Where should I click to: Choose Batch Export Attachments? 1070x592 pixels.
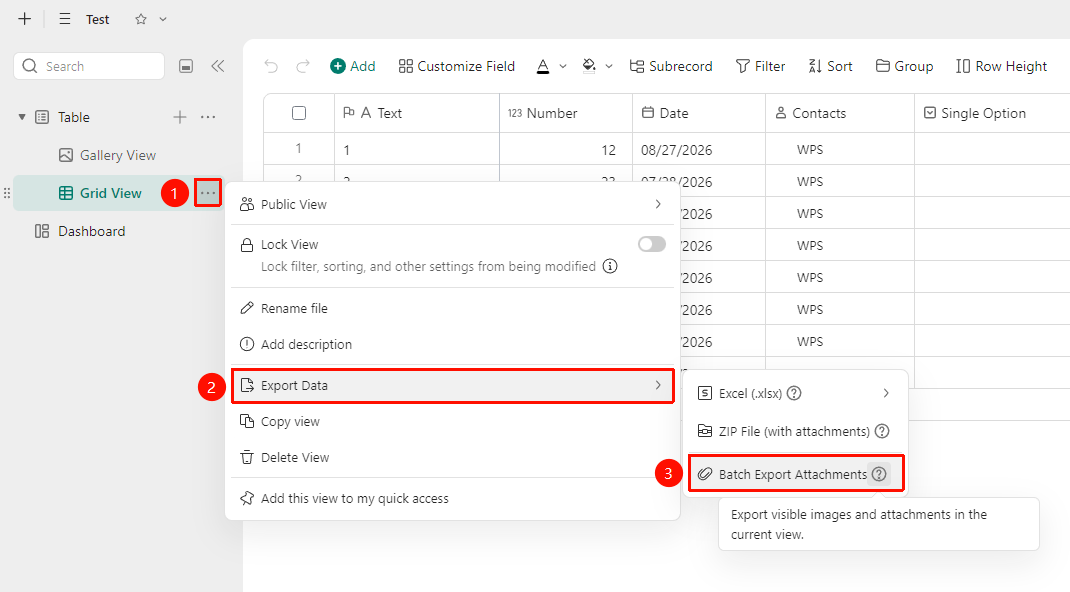point(796,474)
